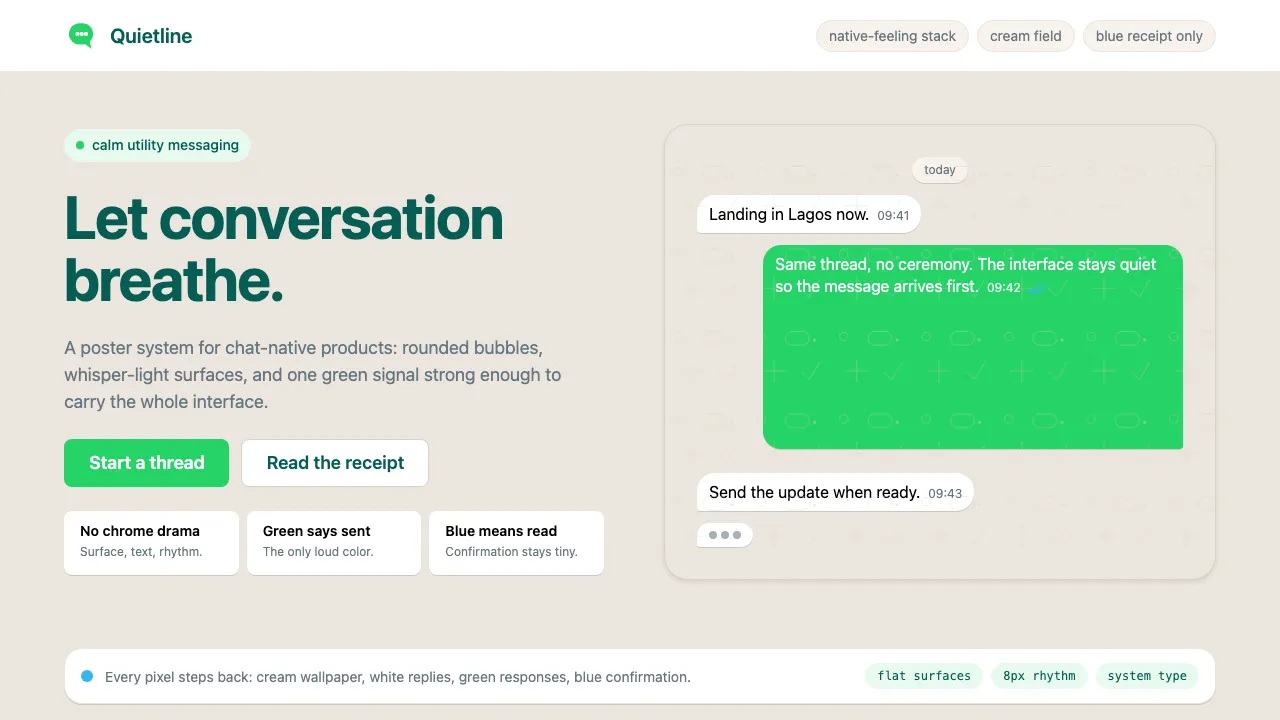Image resolution: width=1280 pixels, height=720 pixels.
Task: Click the Quietline brand name
Action: tap(151, 36)
